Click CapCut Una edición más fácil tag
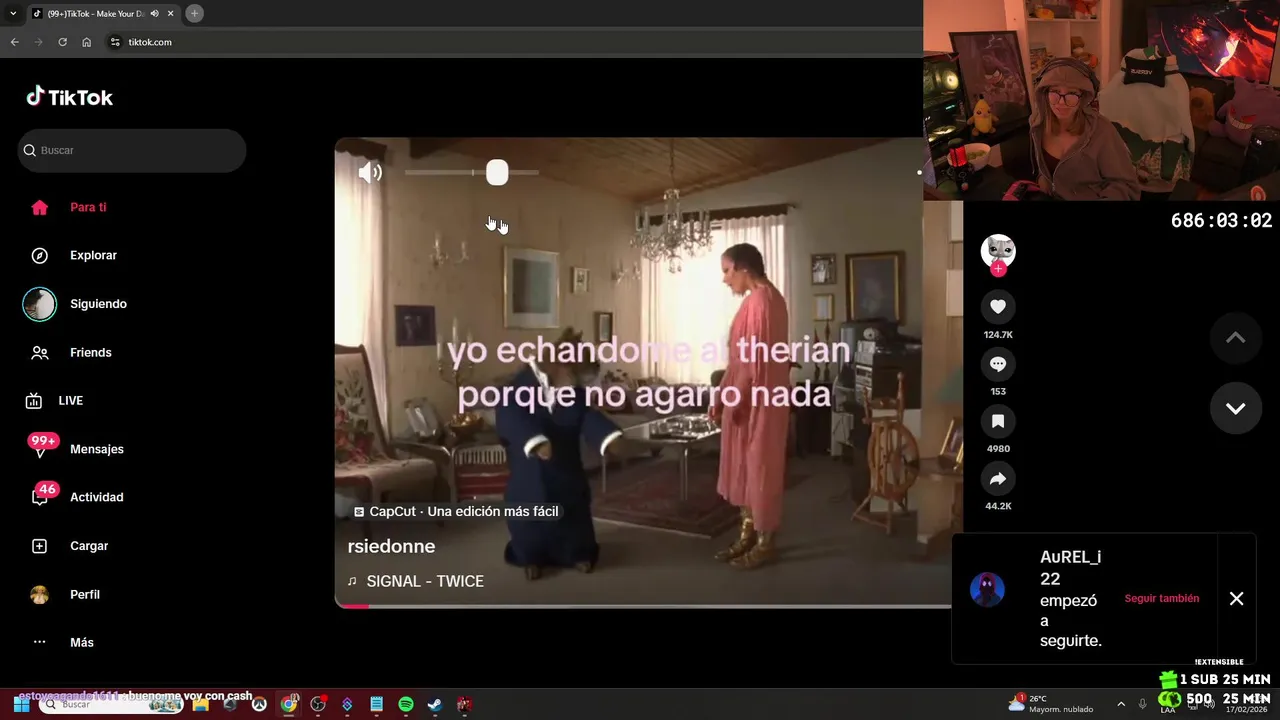This screenshot has height=720, width=1280. (x=456, y=511)
